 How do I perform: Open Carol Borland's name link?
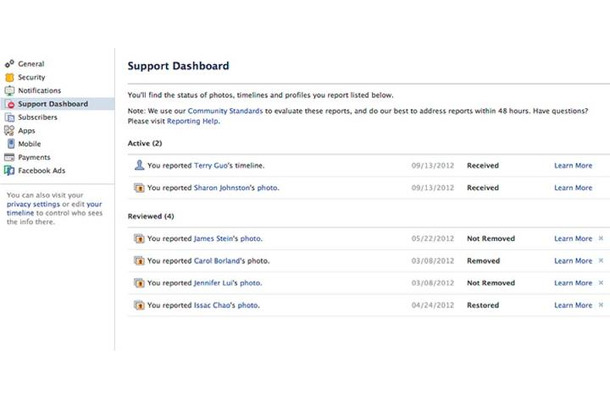tap(217, 261)
